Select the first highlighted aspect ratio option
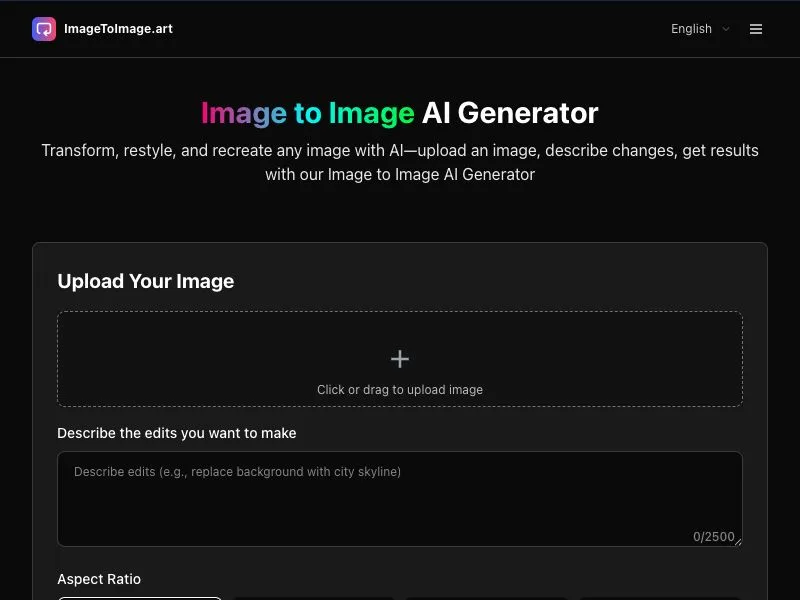The height and width of the screenshot is (600, 800). point(140,598)
